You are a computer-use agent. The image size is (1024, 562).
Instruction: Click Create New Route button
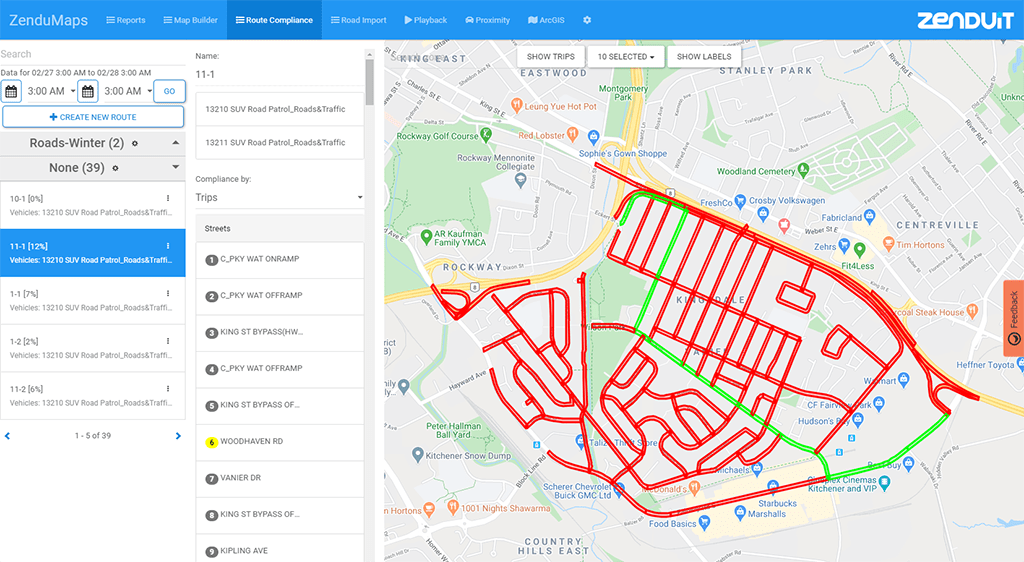tap(93, 117)
